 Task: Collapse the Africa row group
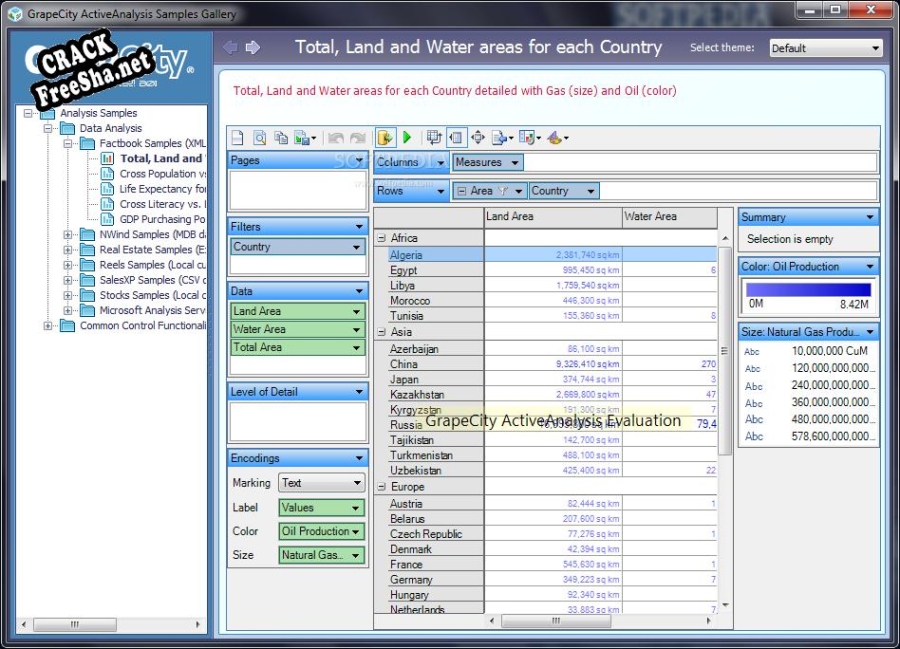coord(381,238)
